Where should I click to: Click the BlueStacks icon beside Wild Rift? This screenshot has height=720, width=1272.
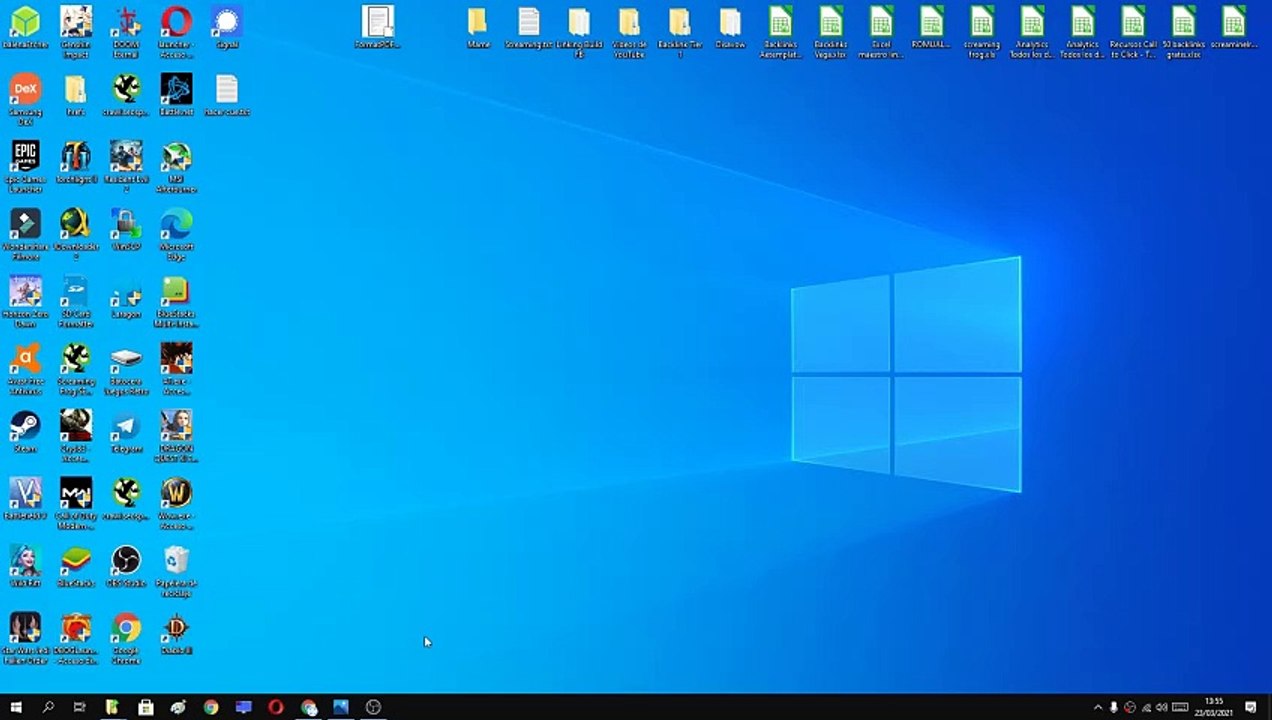(x=76, y=565)
